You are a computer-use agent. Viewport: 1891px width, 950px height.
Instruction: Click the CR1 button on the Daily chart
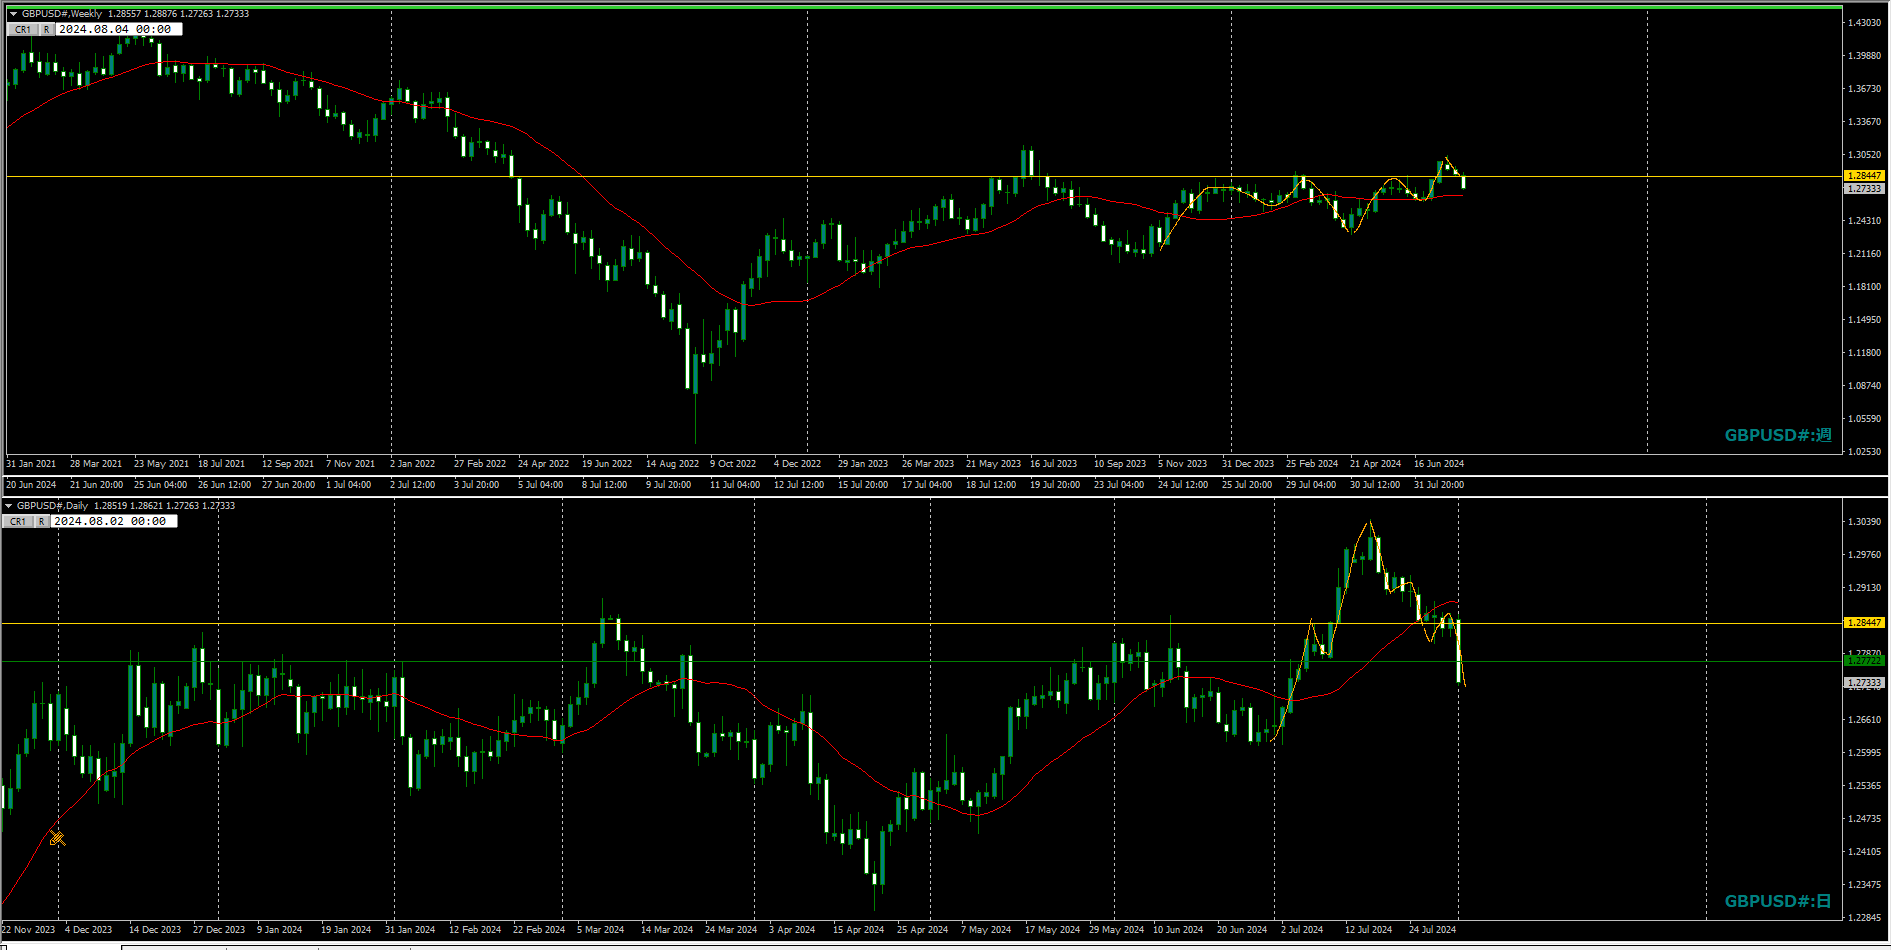coord(18,522)
